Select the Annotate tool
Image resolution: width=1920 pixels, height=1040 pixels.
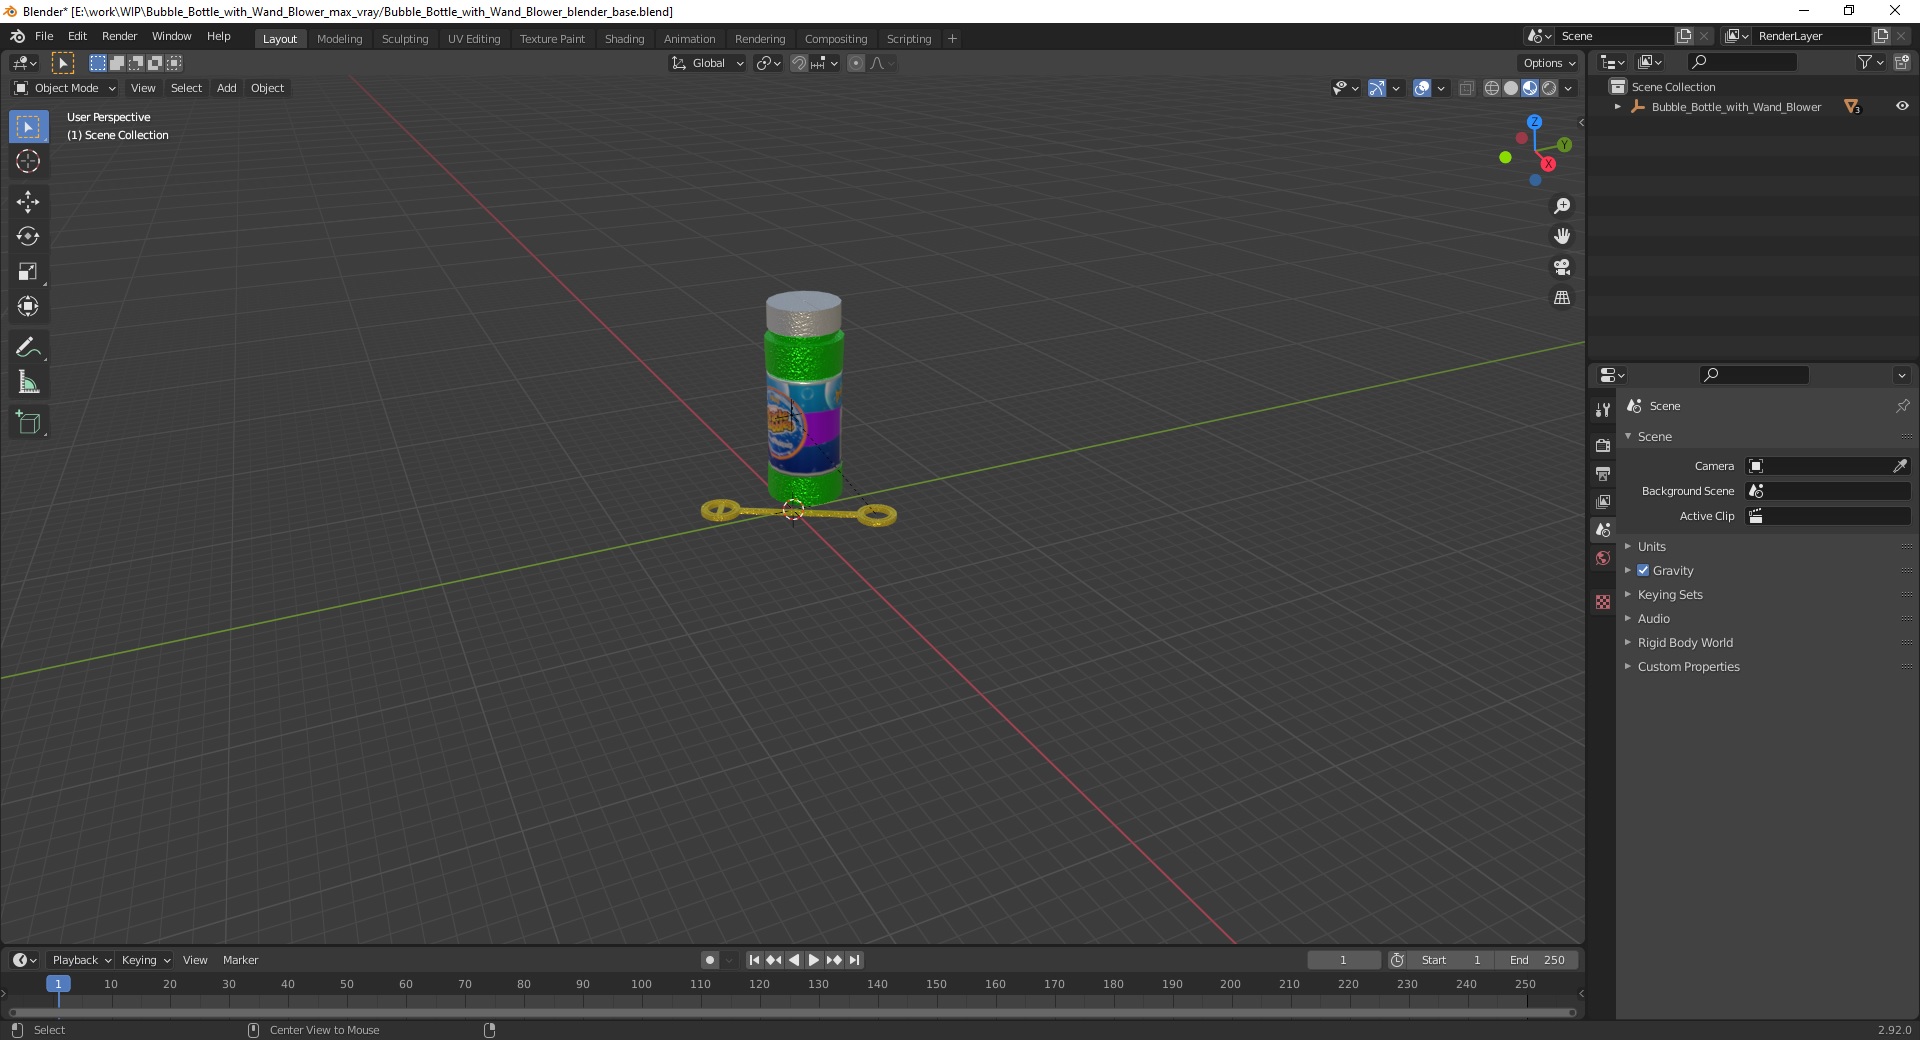28,348
